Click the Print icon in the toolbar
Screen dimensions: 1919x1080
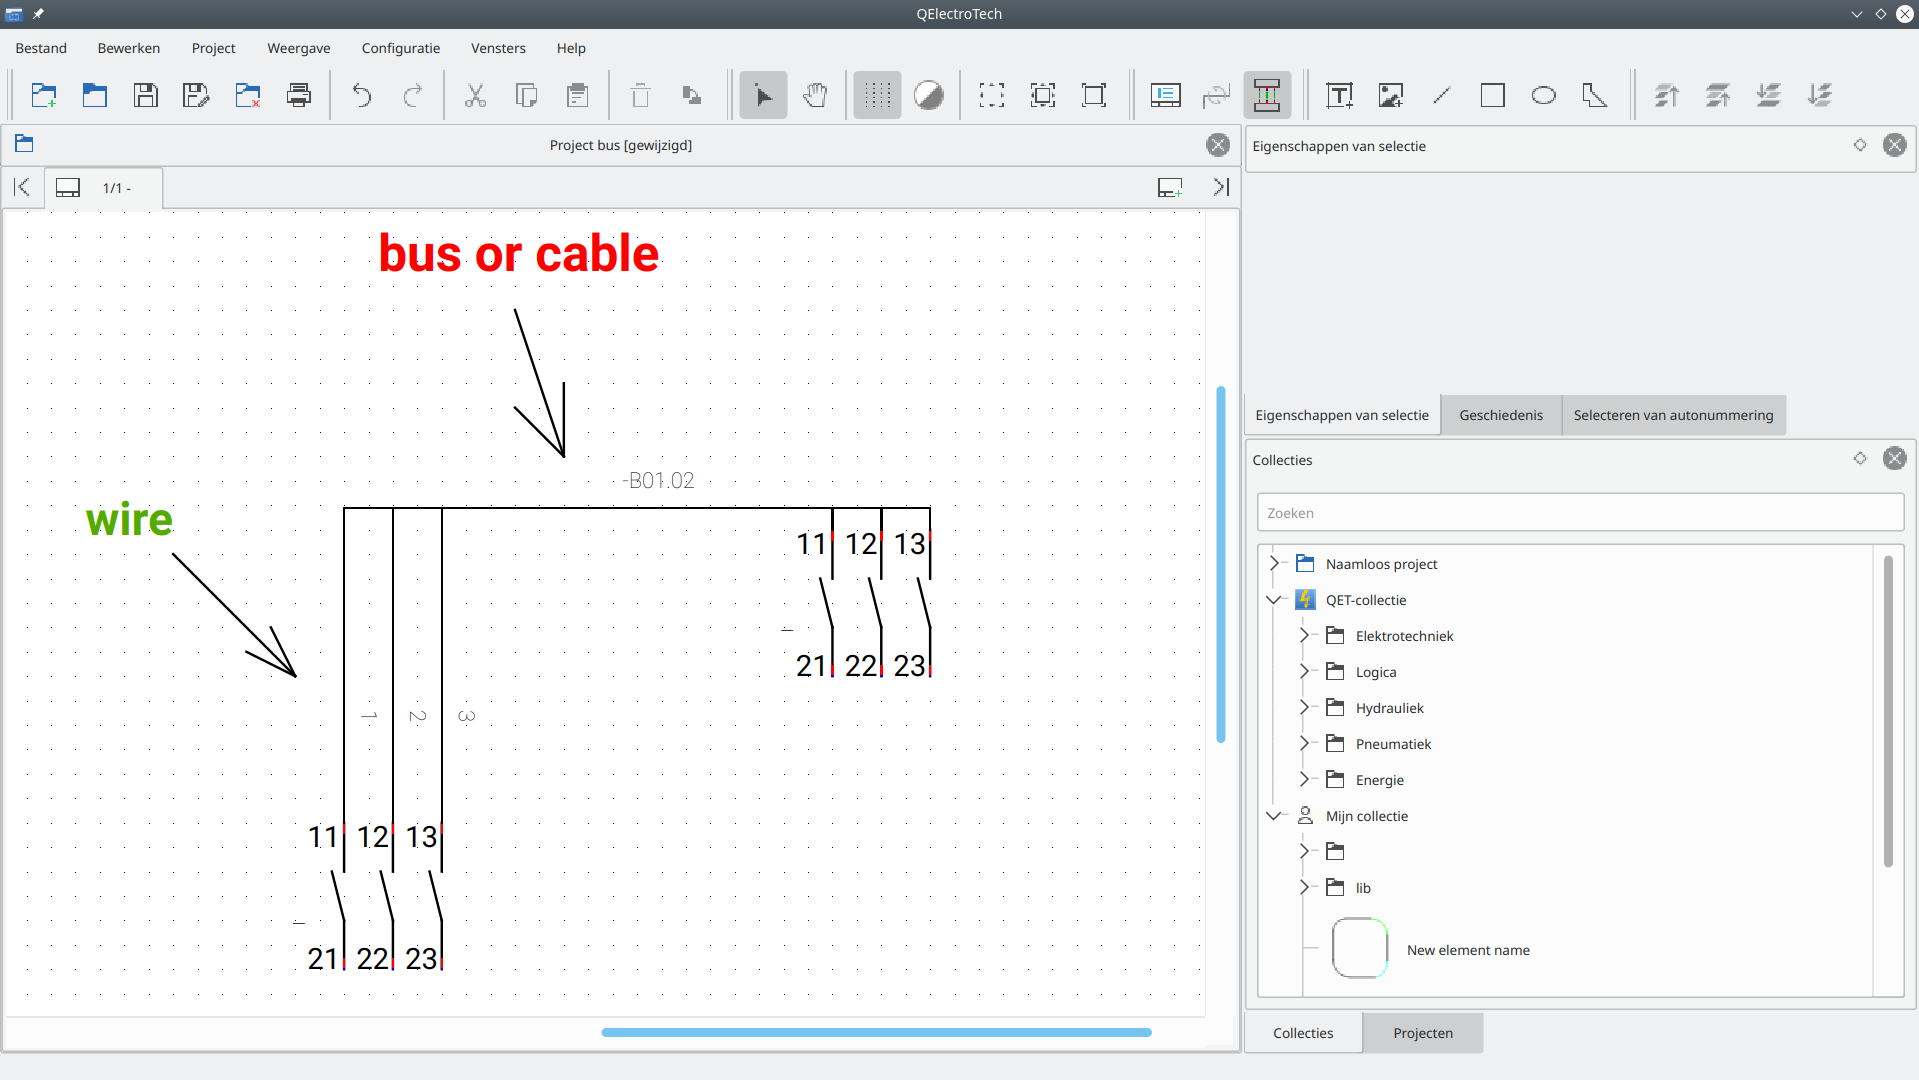298,96
